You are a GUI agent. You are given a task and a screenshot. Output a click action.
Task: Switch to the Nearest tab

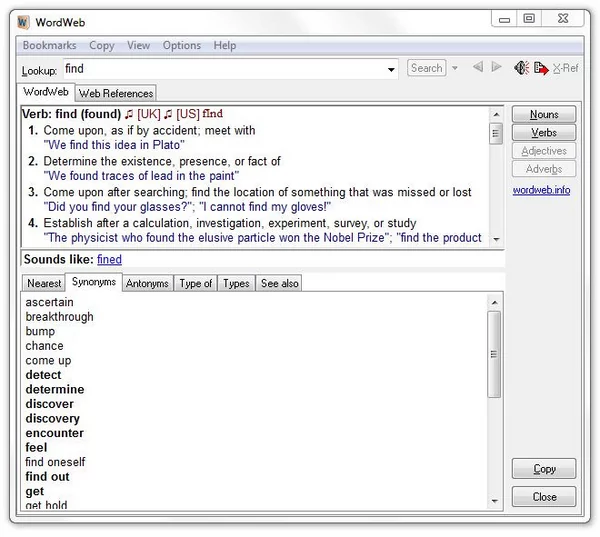[x=44, y=283]
